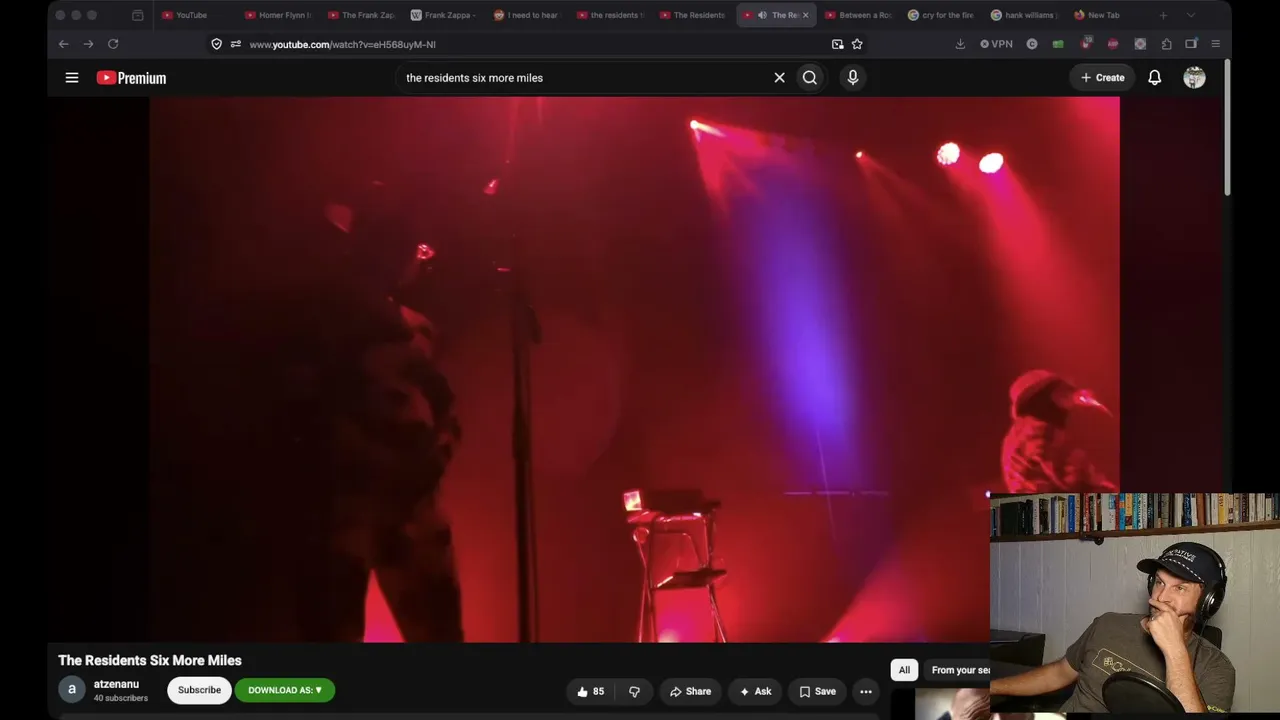This screenshot has height=720, width=1280.
Task: Mute the active tab audio icon
Action: click(x=762, y=15)
